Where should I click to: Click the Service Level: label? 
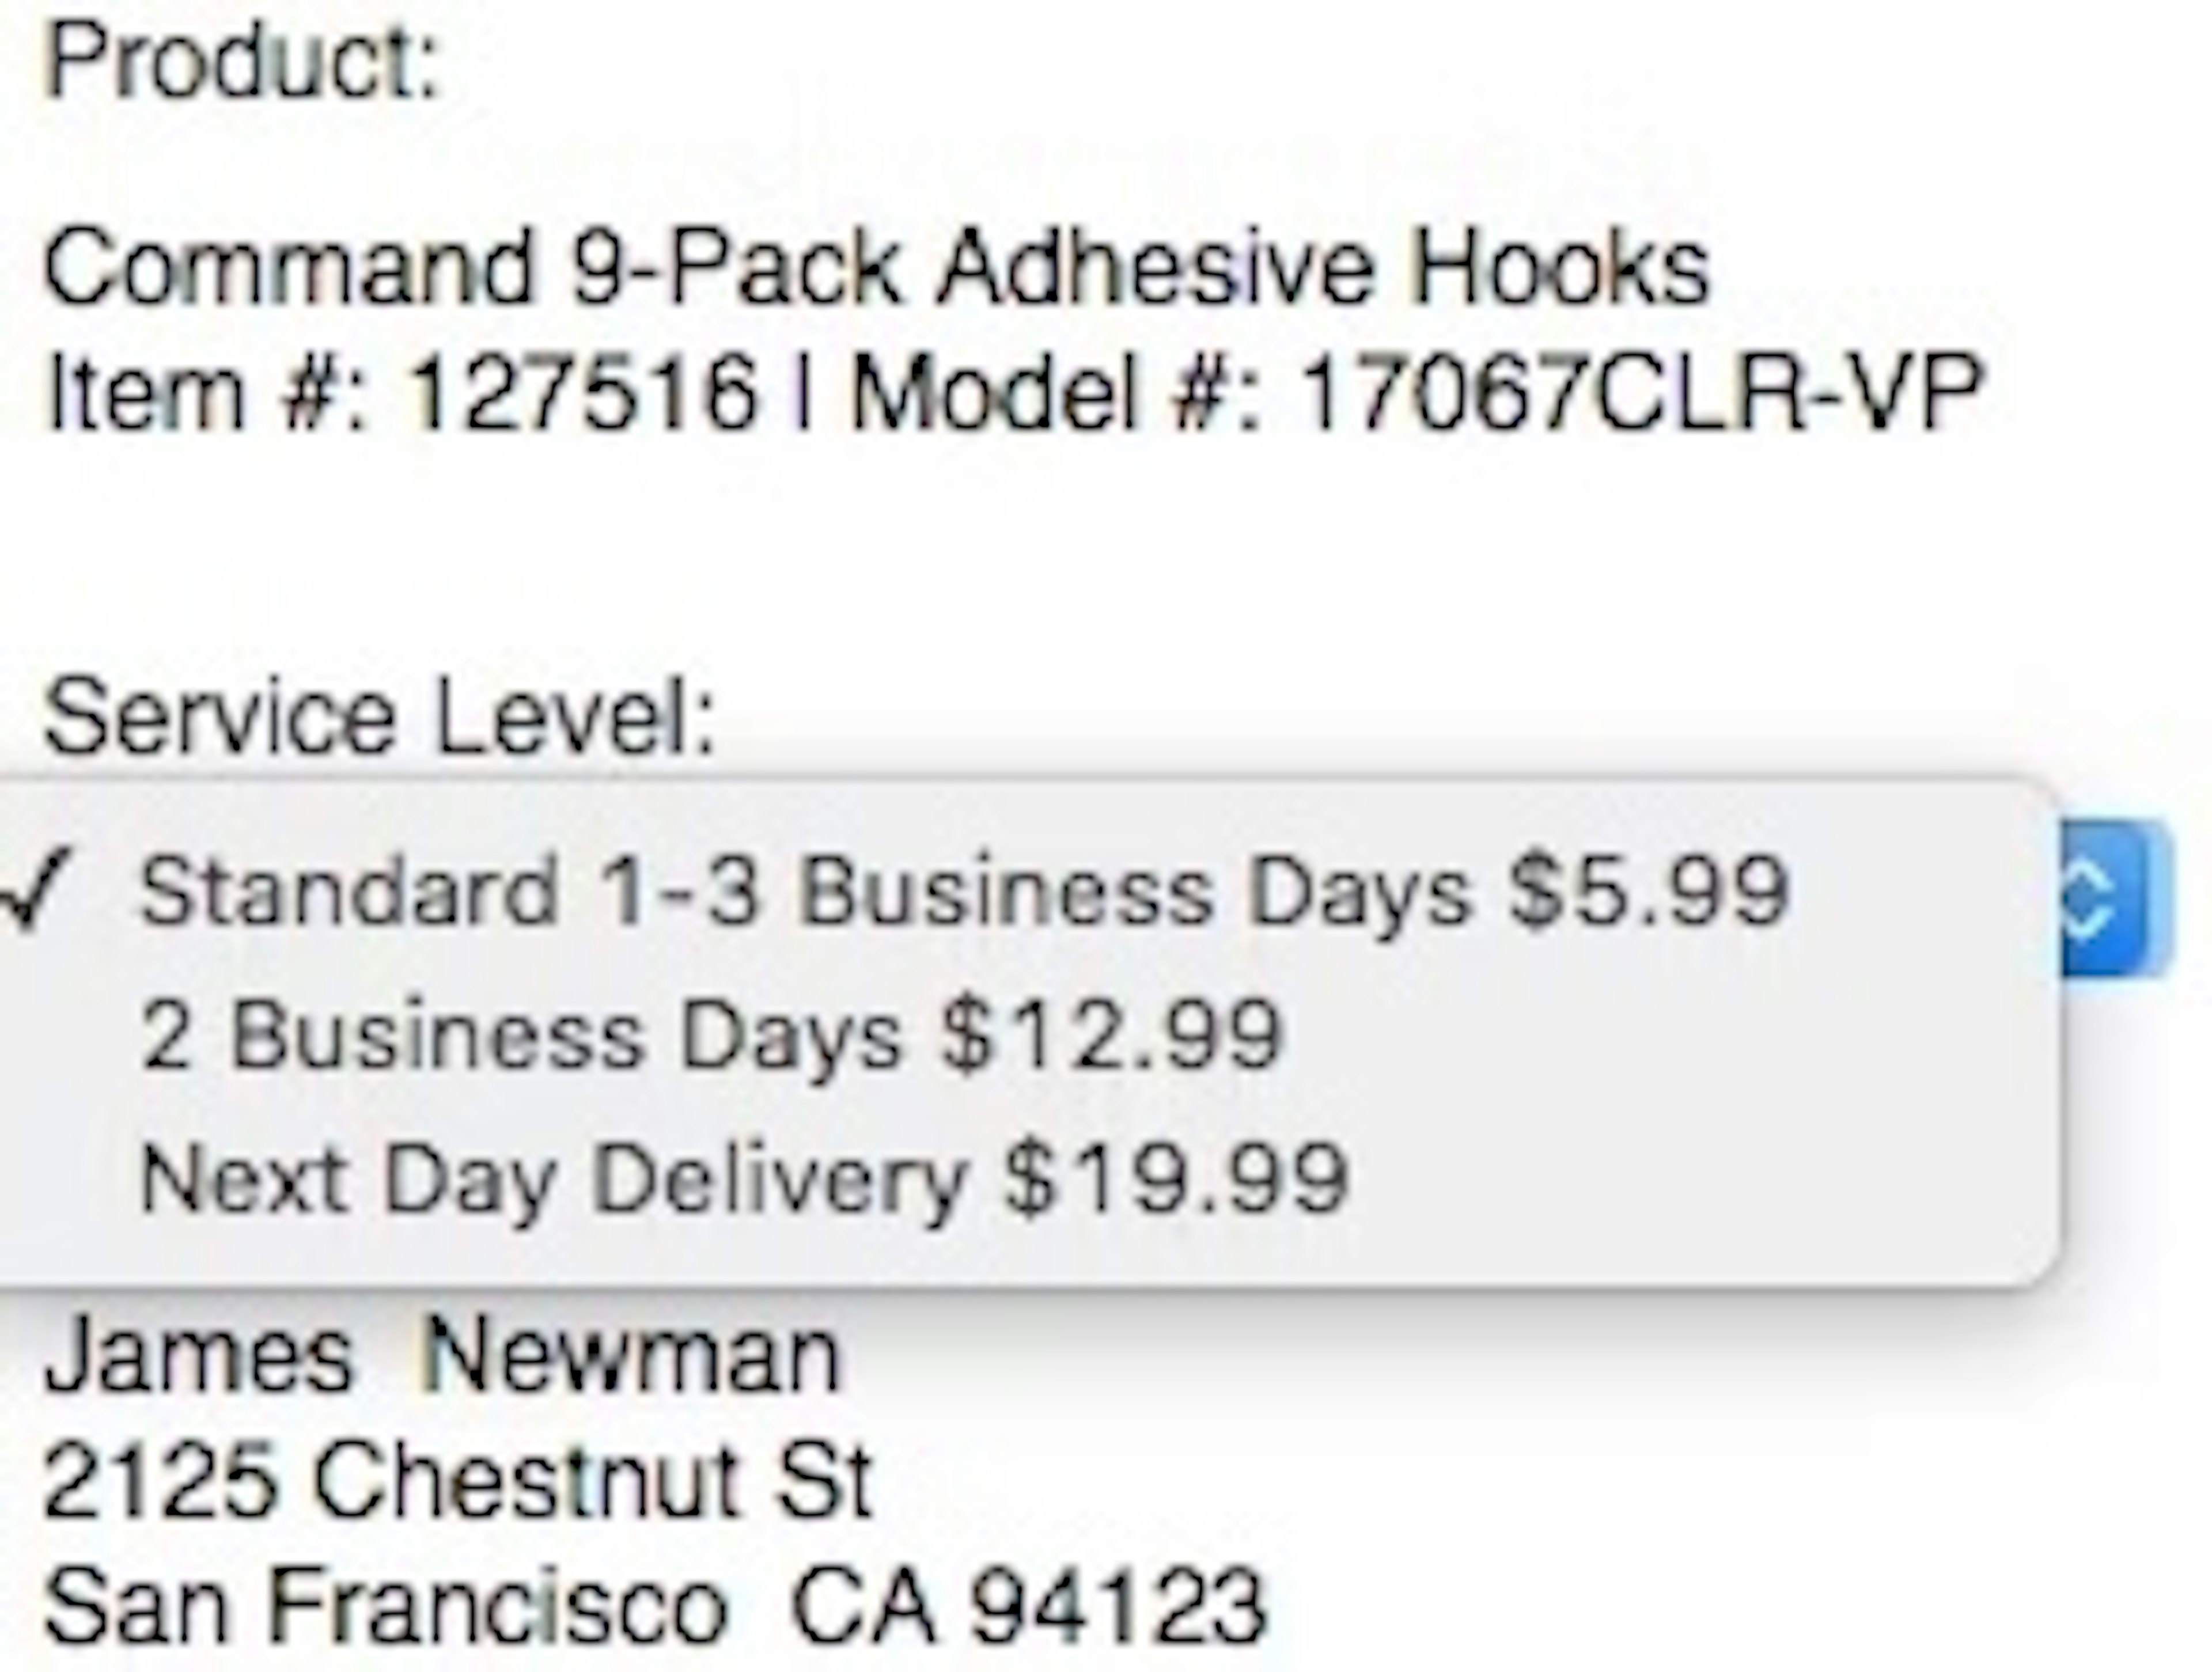click(x=380, y=717)
